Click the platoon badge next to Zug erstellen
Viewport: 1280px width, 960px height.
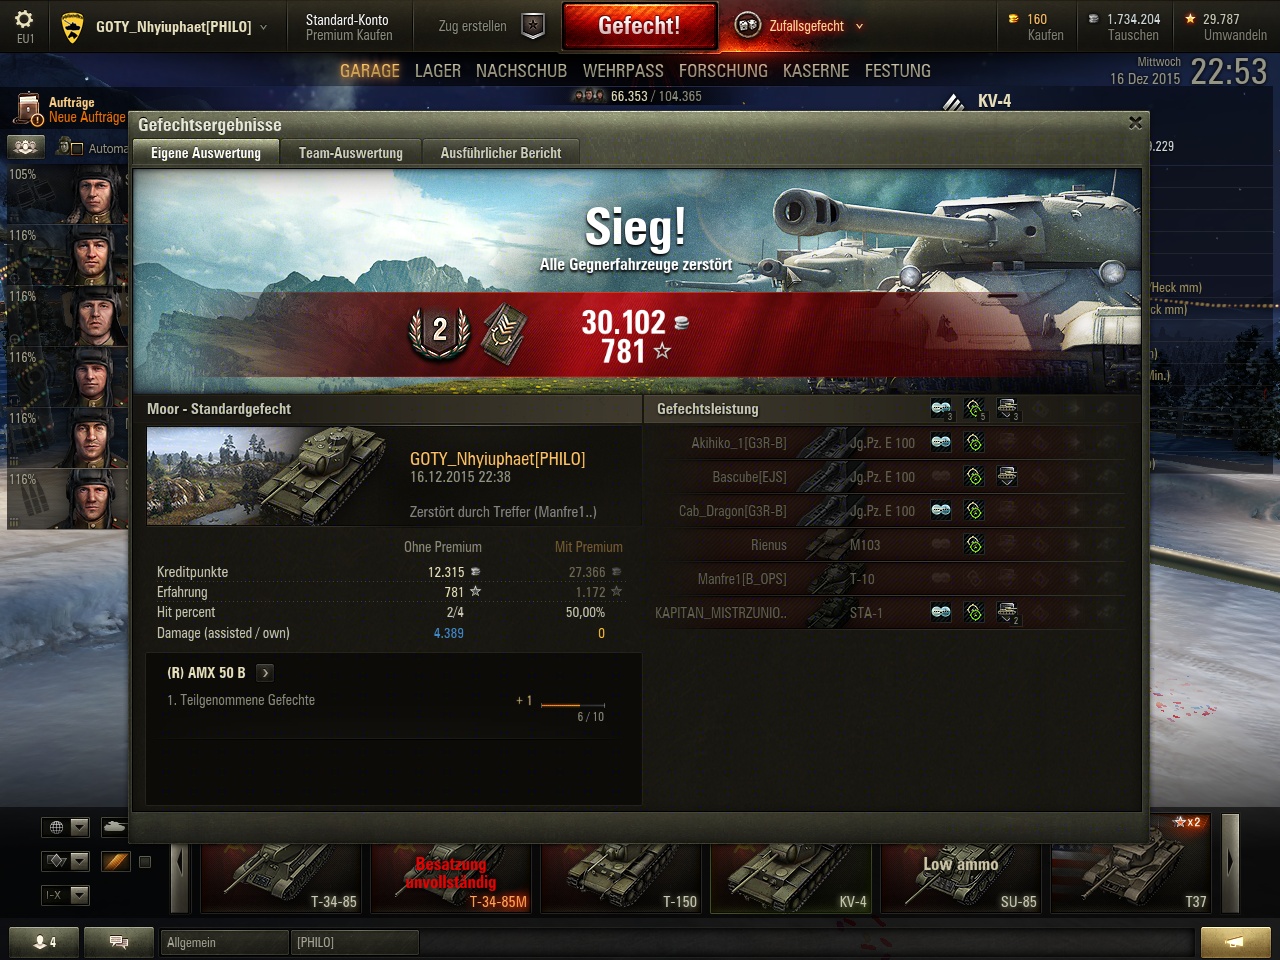(534, 26)
